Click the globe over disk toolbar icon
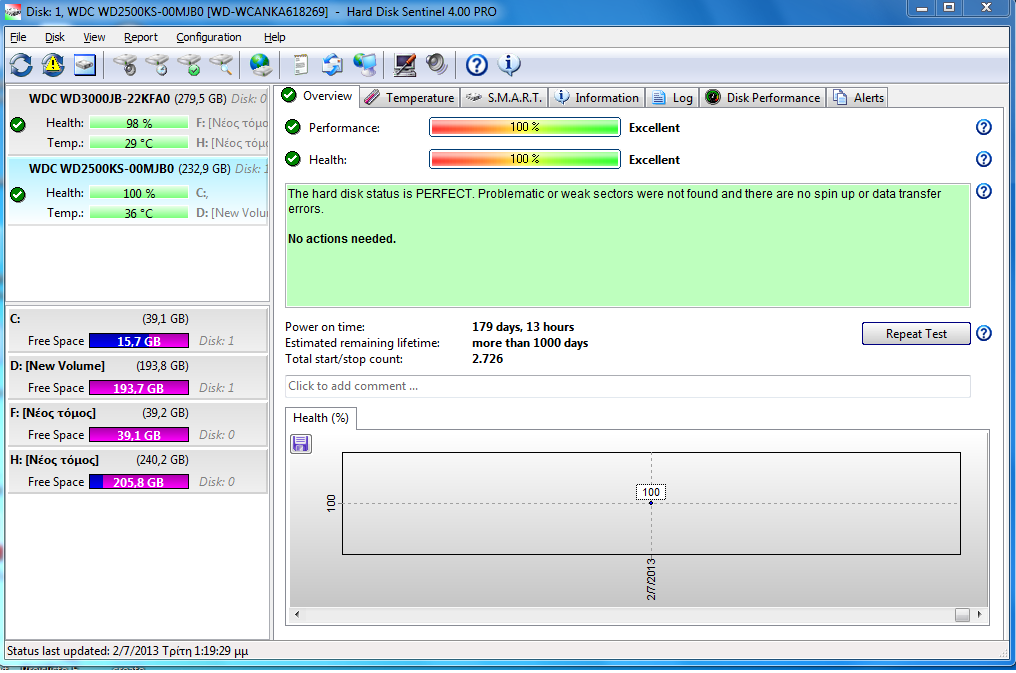 coord(260,65)
